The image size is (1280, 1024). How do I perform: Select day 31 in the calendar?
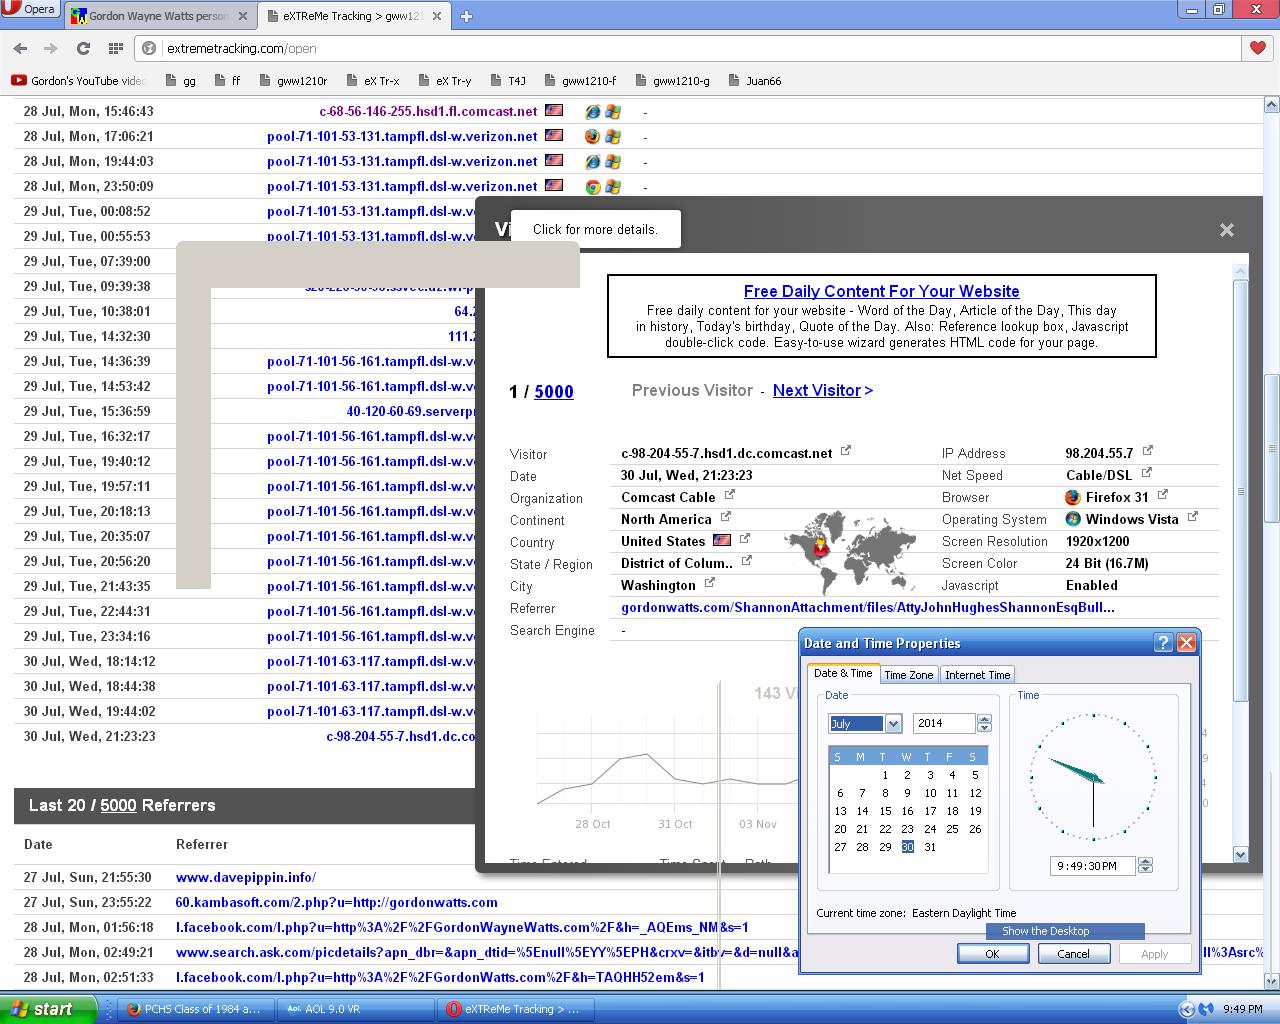(x=930, y=847)
